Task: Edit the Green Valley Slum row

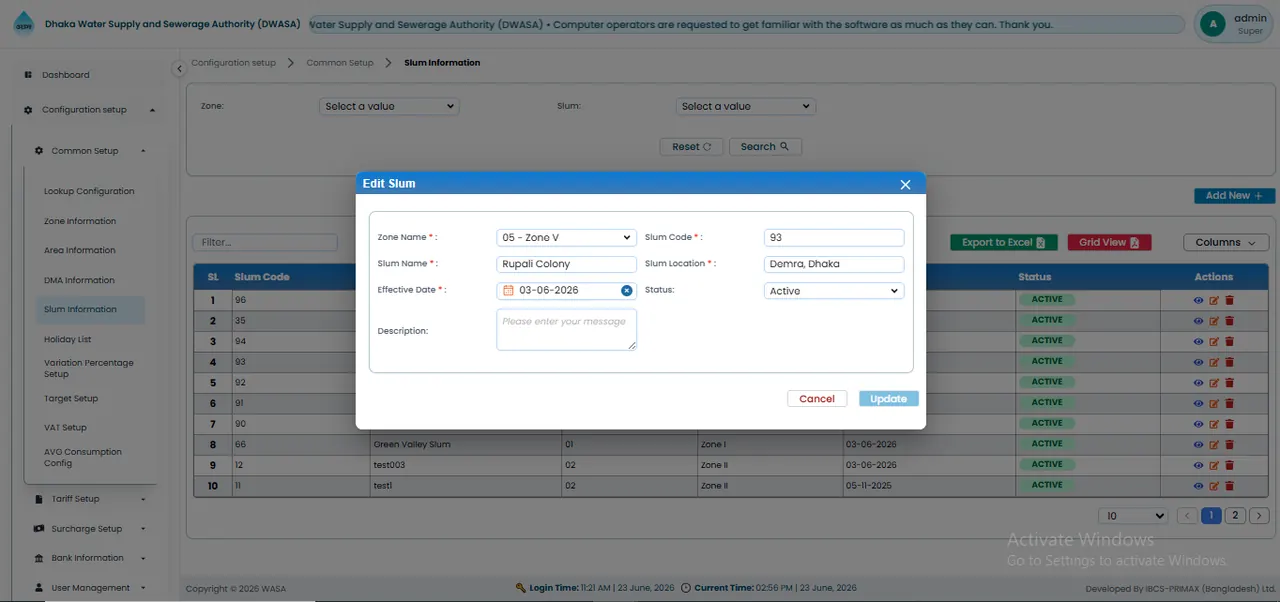Action: click(x=1214, y=444)
